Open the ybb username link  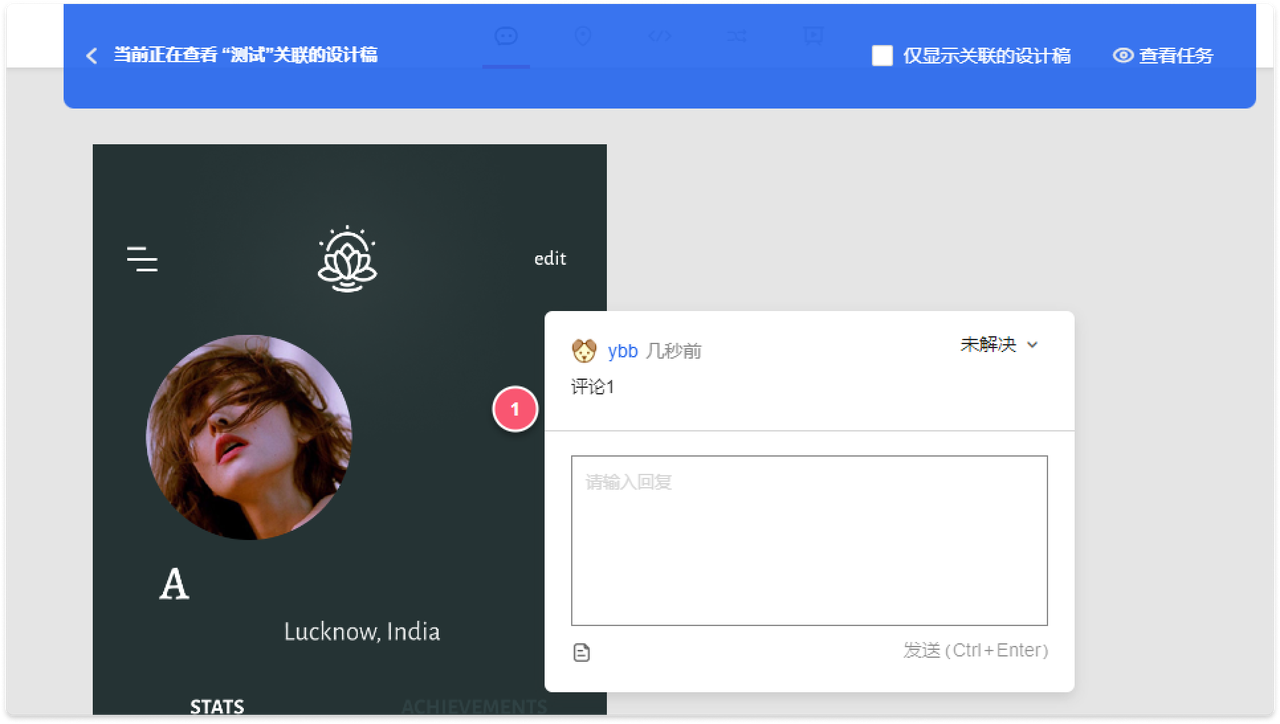[x=622, y=351]
